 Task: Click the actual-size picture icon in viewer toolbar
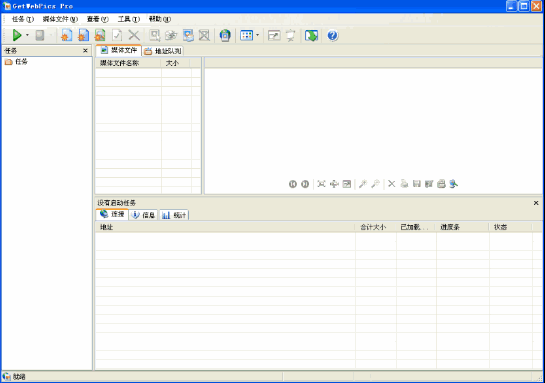(347, 184)
